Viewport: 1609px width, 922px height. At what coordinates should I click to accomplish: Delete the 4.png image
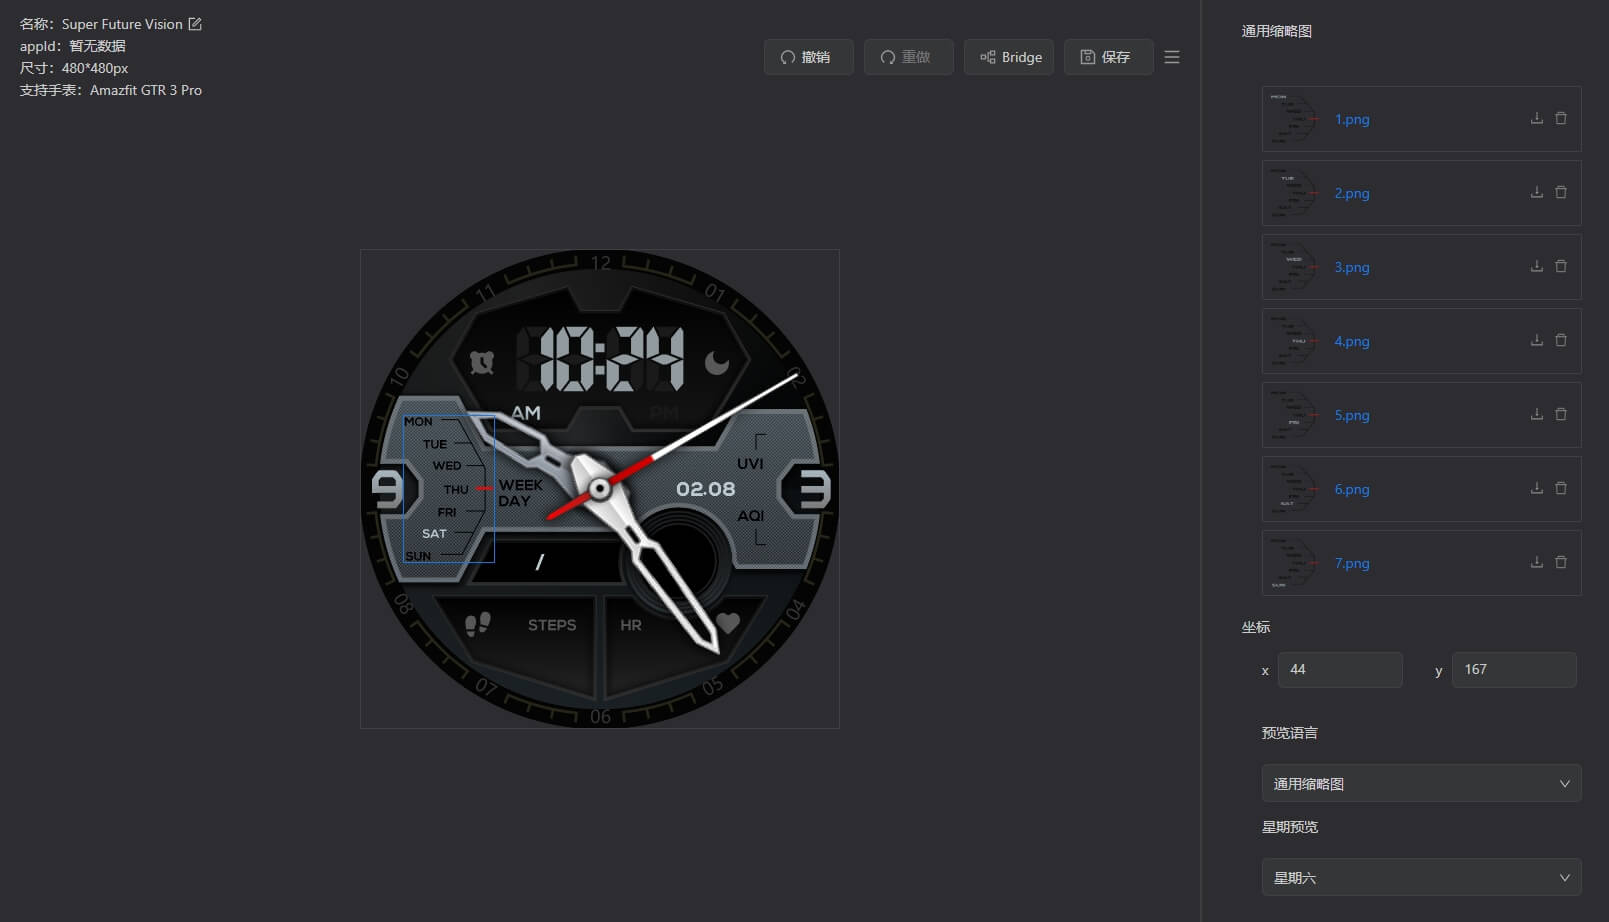click(1561, 341)
